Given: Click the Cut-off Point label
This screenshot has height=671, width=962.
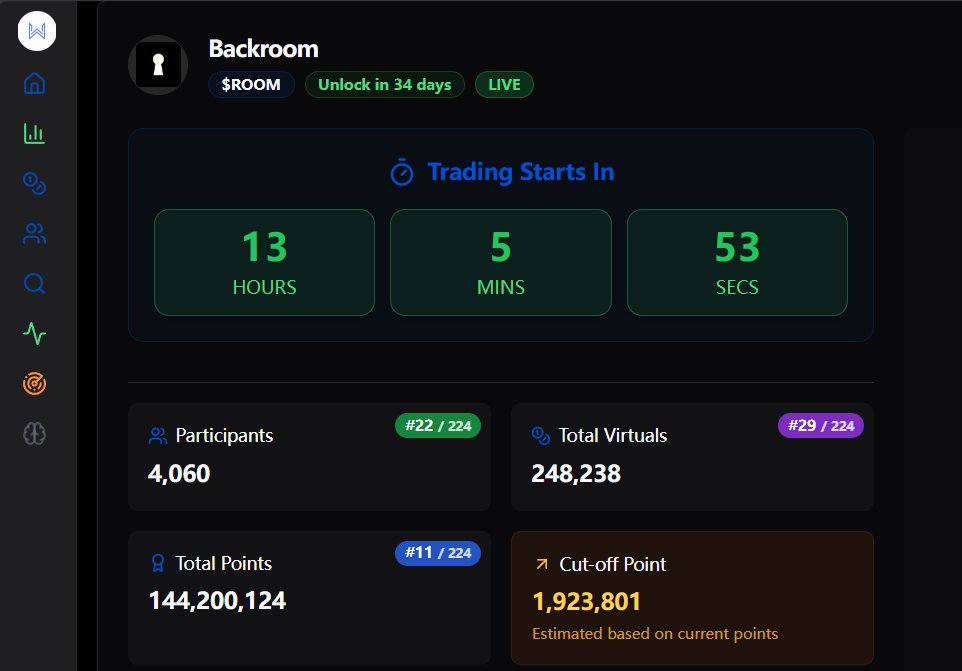Looking at the screenshot, I should tap(613, 564).
